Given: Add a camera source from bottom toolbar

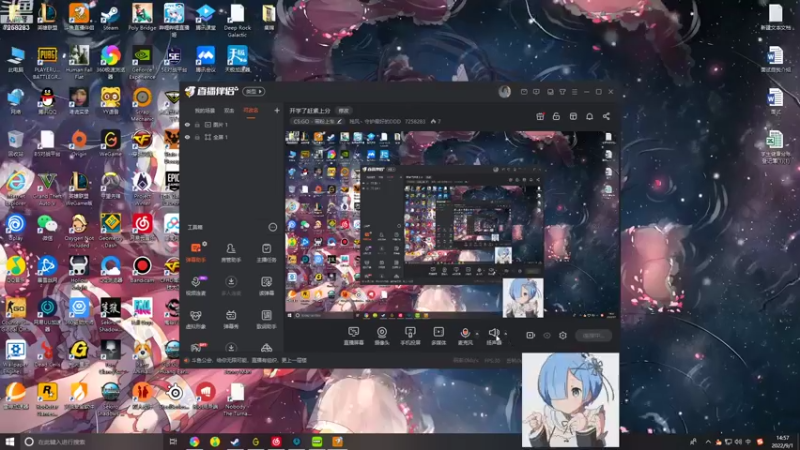Looking at the screenshot, I should click(382, 336).
